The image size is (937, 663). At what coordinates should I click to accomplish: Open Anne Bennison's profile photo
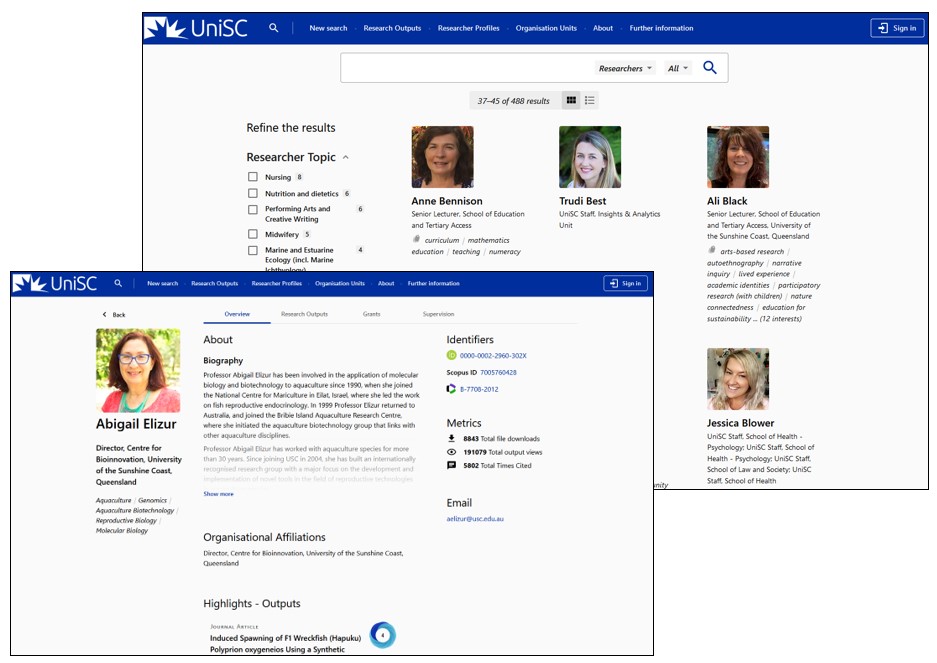[442, 157]
